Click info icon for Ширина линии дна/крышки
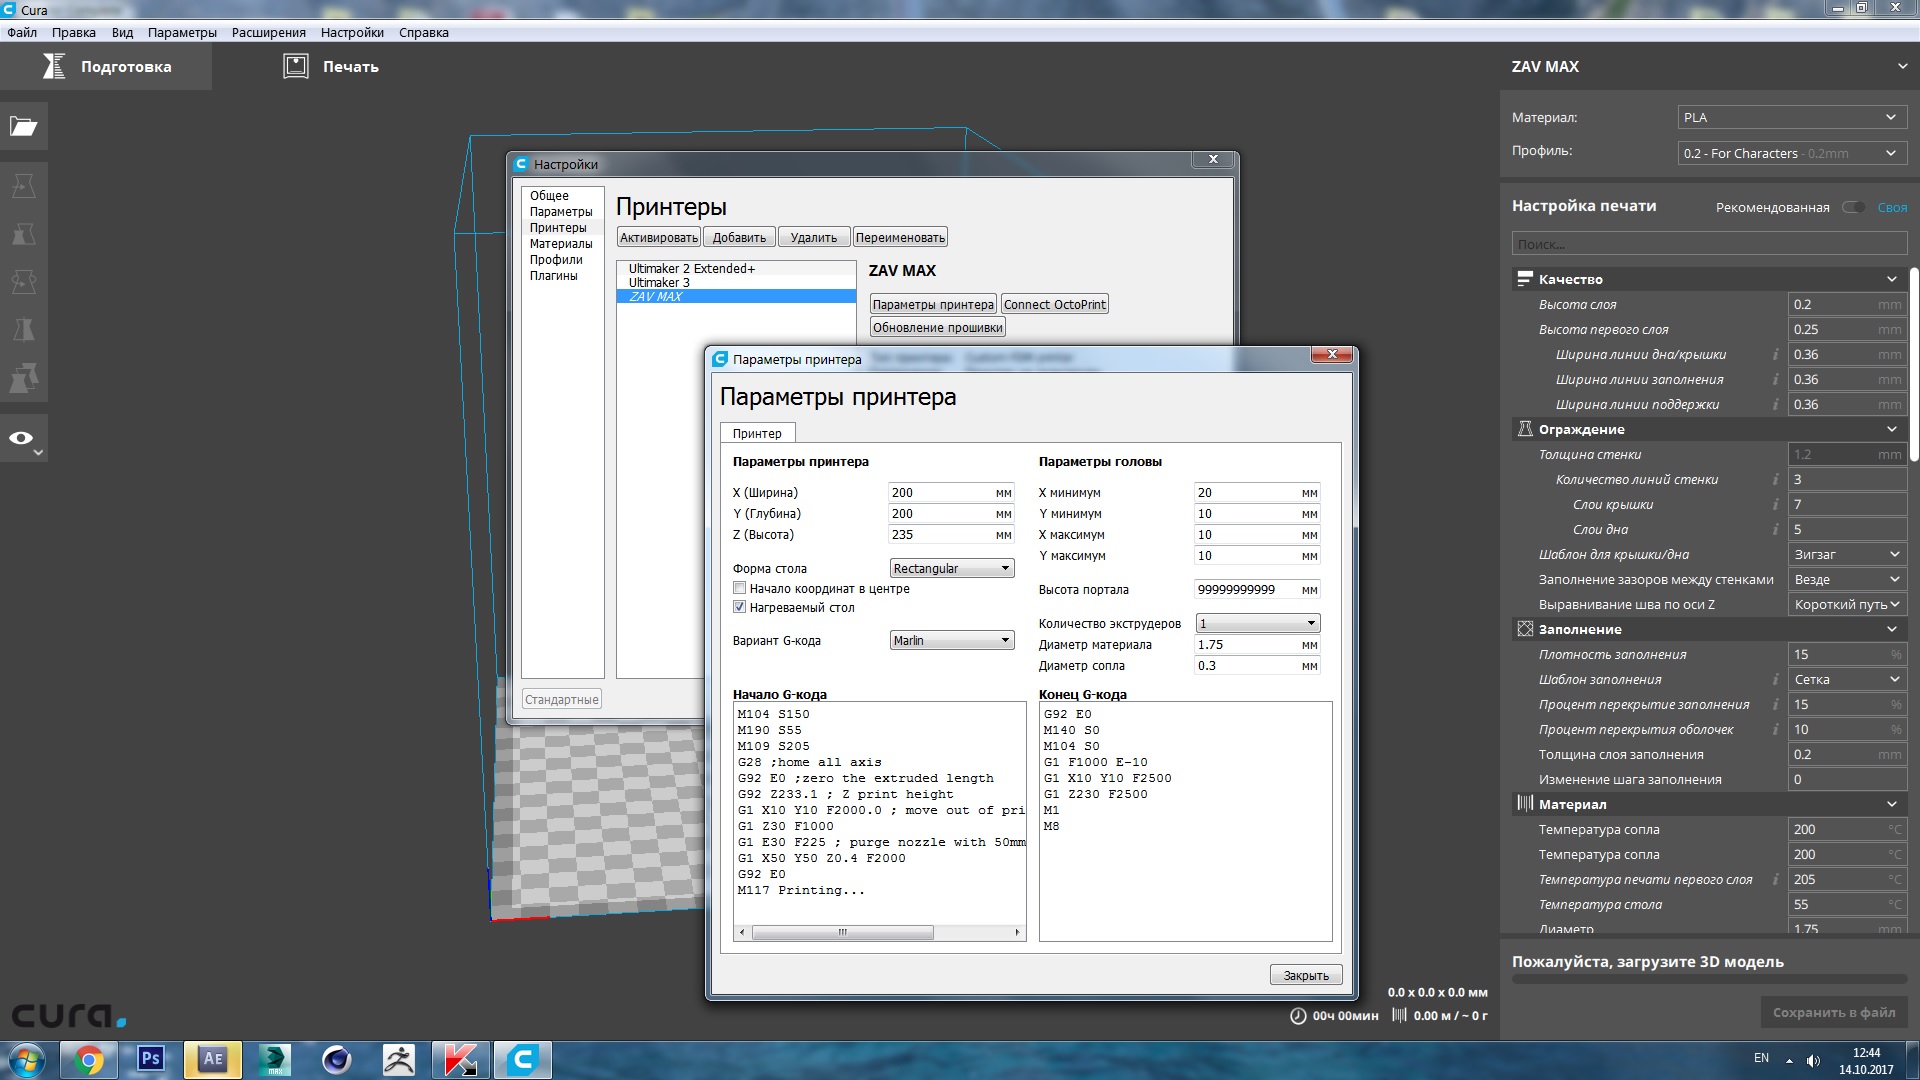The image size is (1920, 1080). tap(1776, 354)
